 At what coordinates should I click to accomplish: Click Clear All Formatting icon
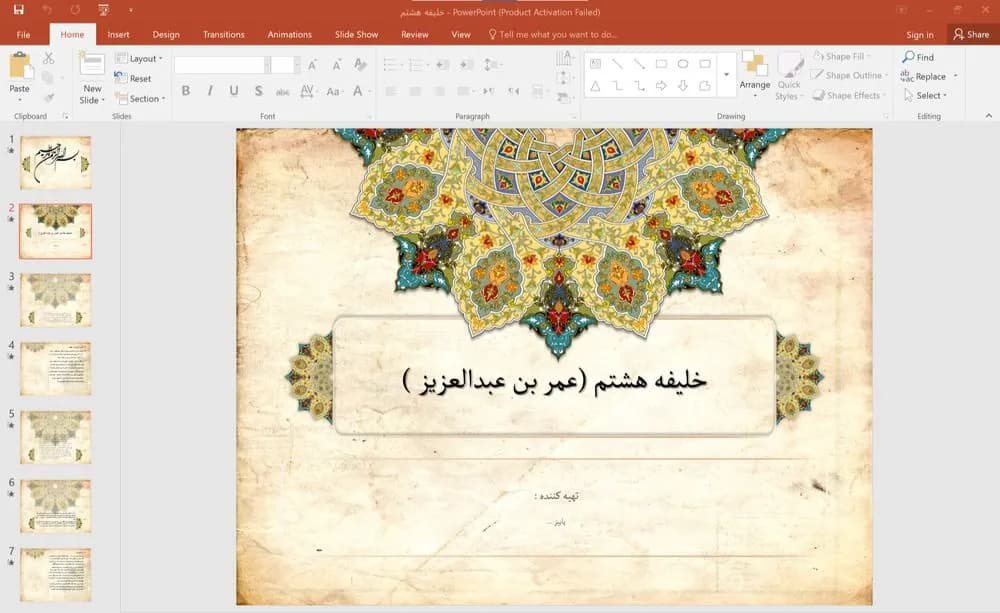360,64
